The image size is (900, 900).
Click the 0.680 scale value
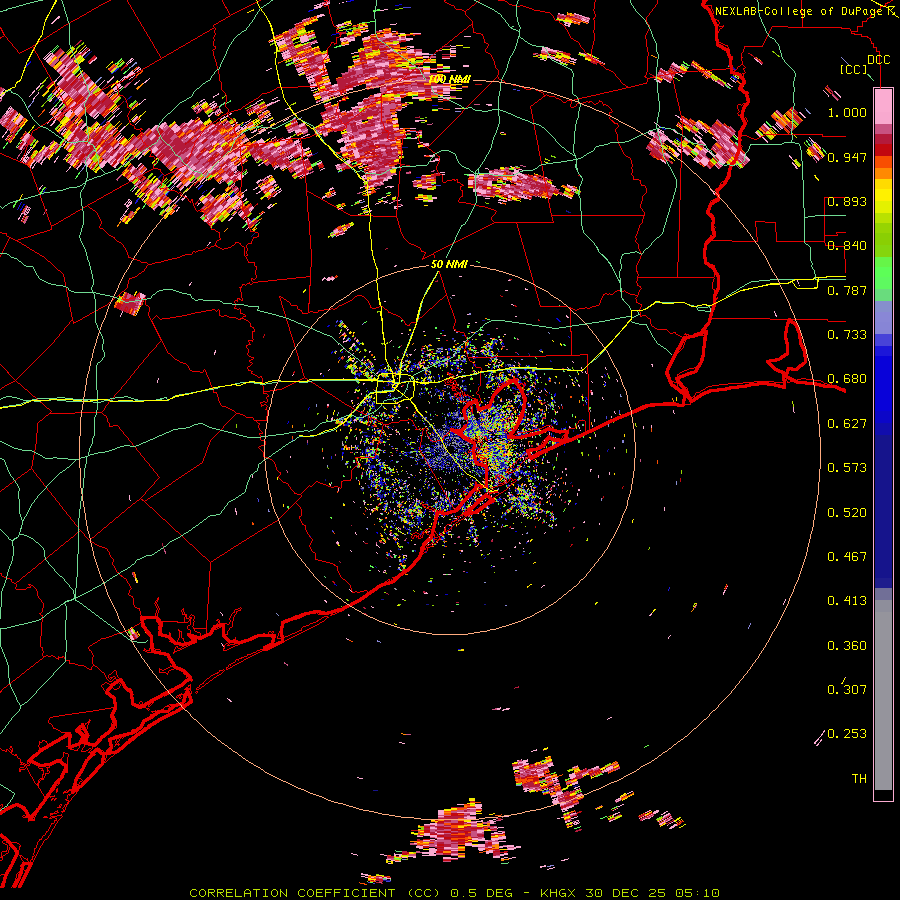847,379
